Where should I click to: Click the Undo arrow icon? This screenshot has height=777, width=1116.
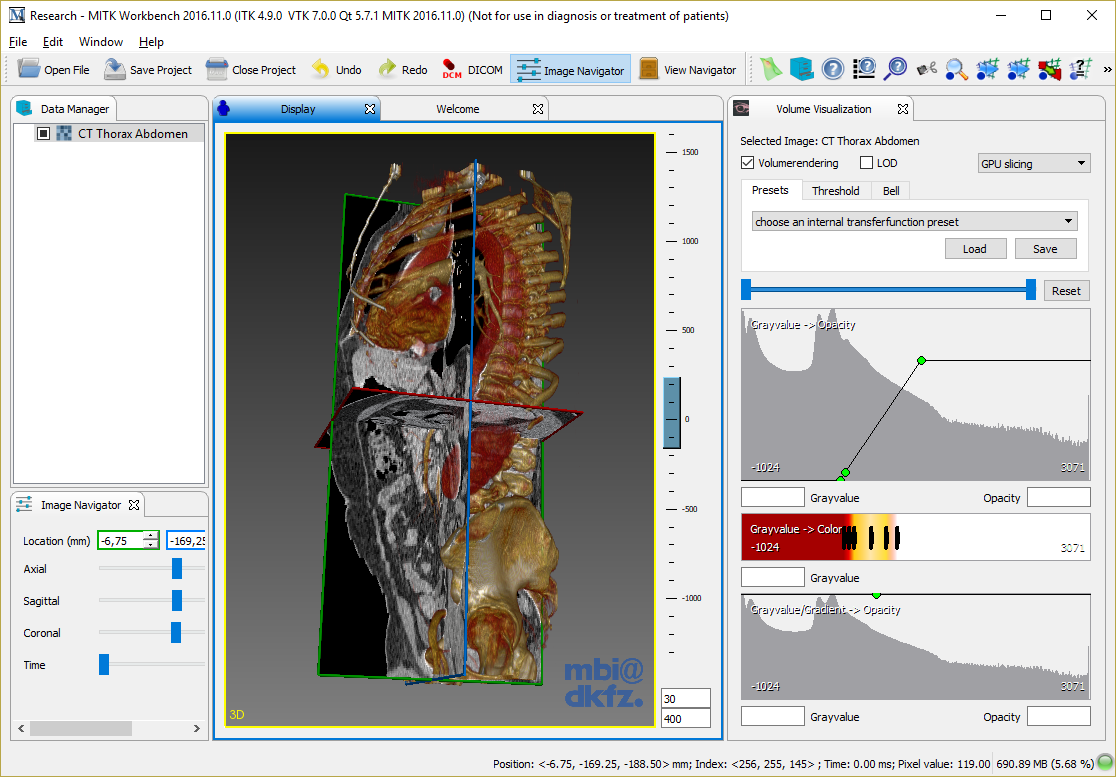point(320,69)
